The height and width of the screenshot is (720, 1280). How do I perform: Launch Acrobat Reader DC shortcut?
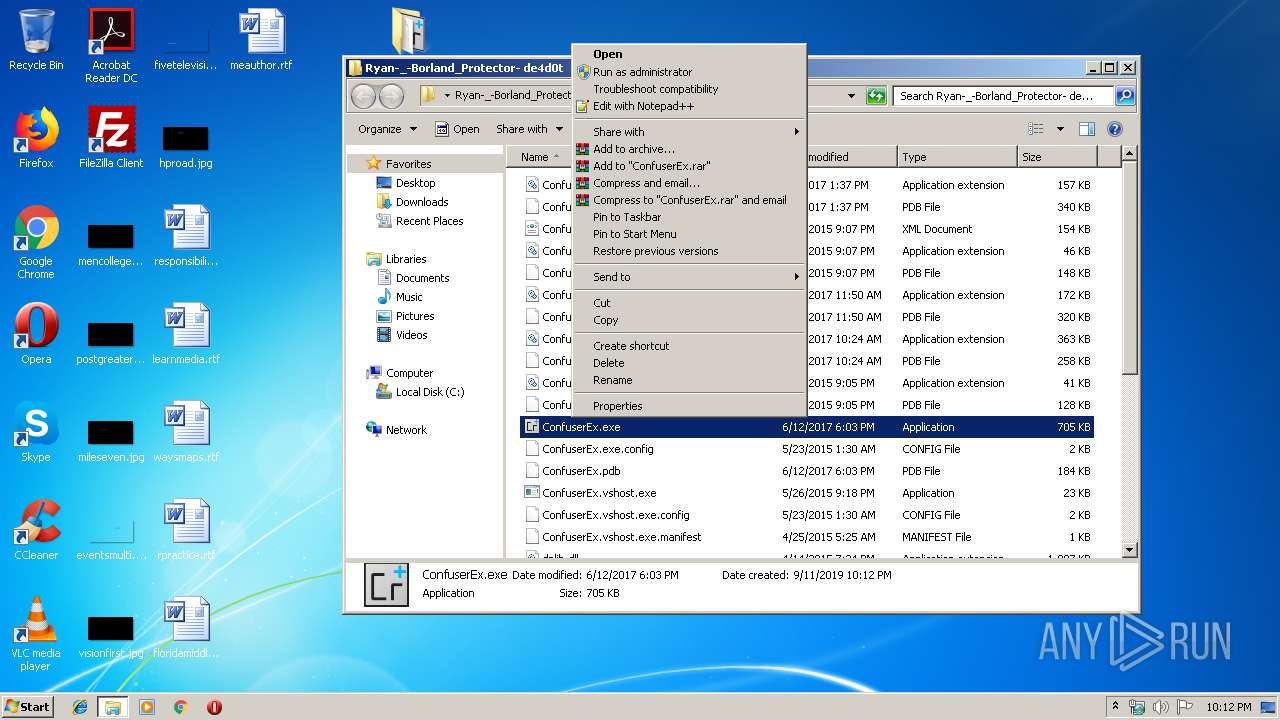(x=111, y=45)
